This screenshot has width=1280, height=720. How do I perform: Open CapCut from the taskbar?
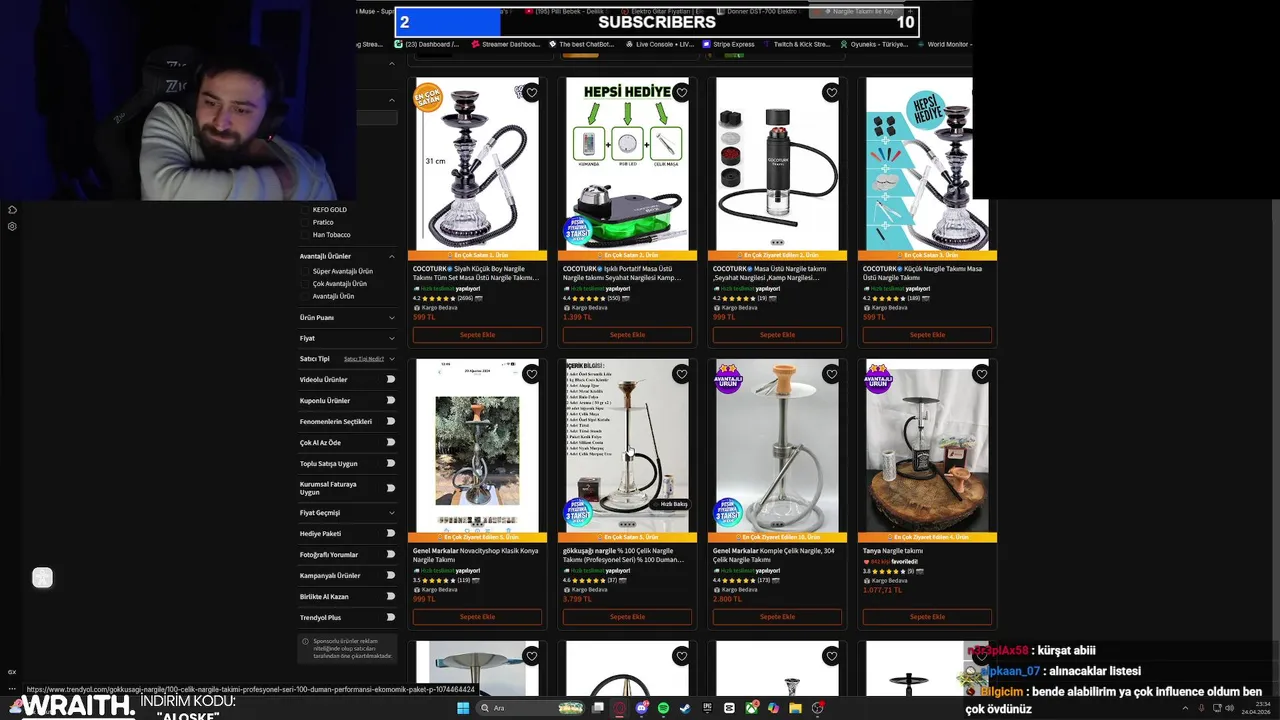[x=729, y=708]
